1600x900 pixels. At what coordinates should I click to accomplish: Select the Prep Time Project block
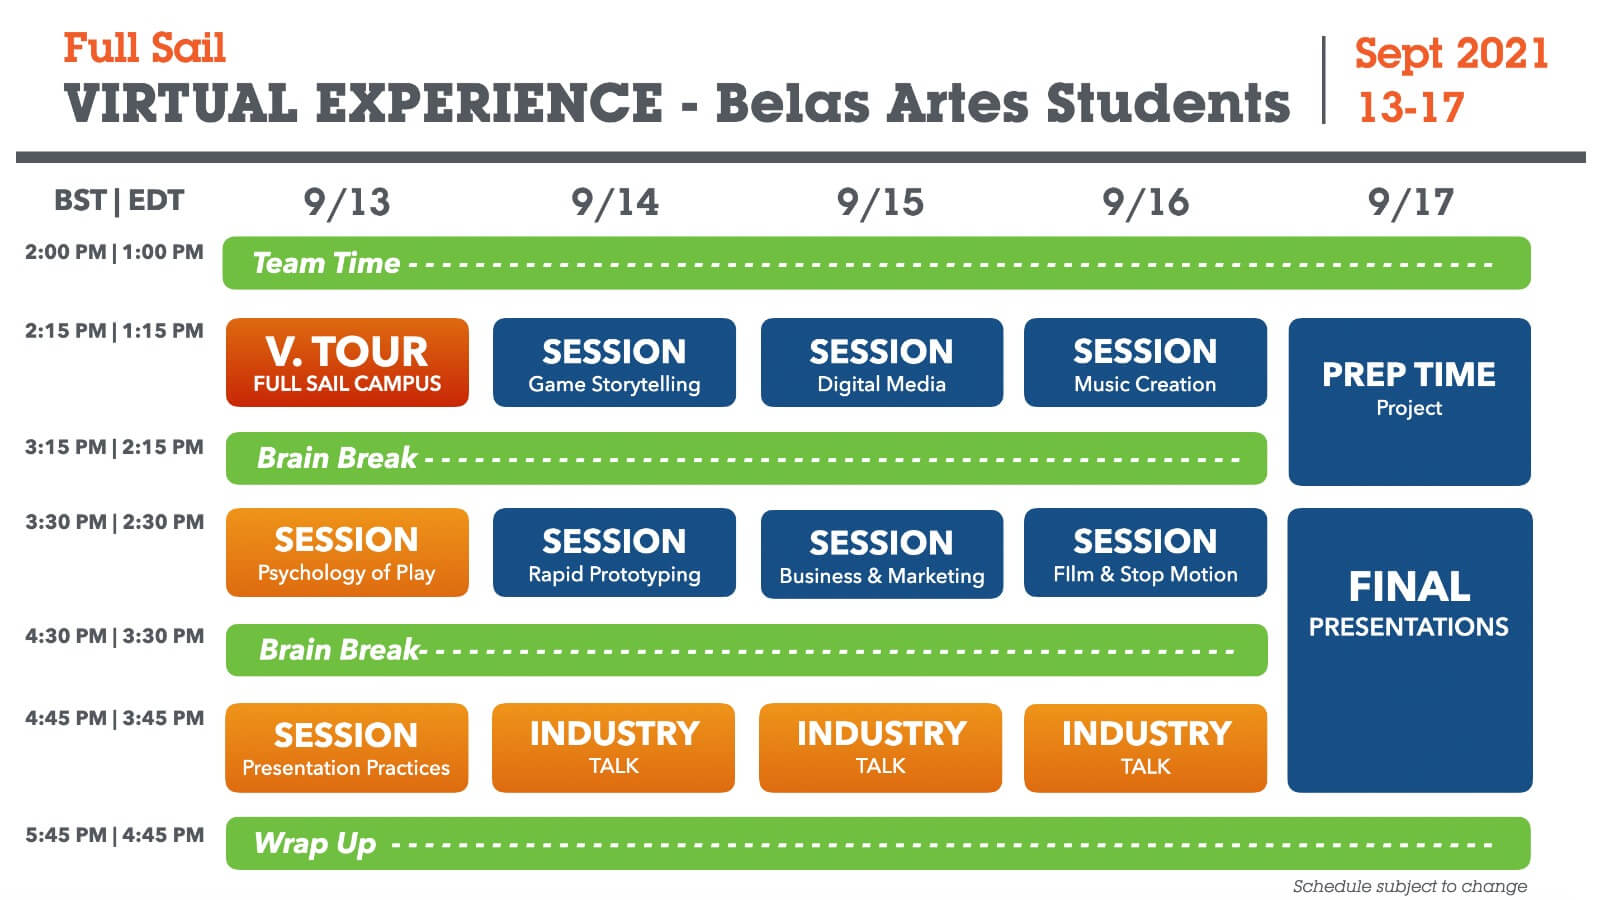point(1409,401)
